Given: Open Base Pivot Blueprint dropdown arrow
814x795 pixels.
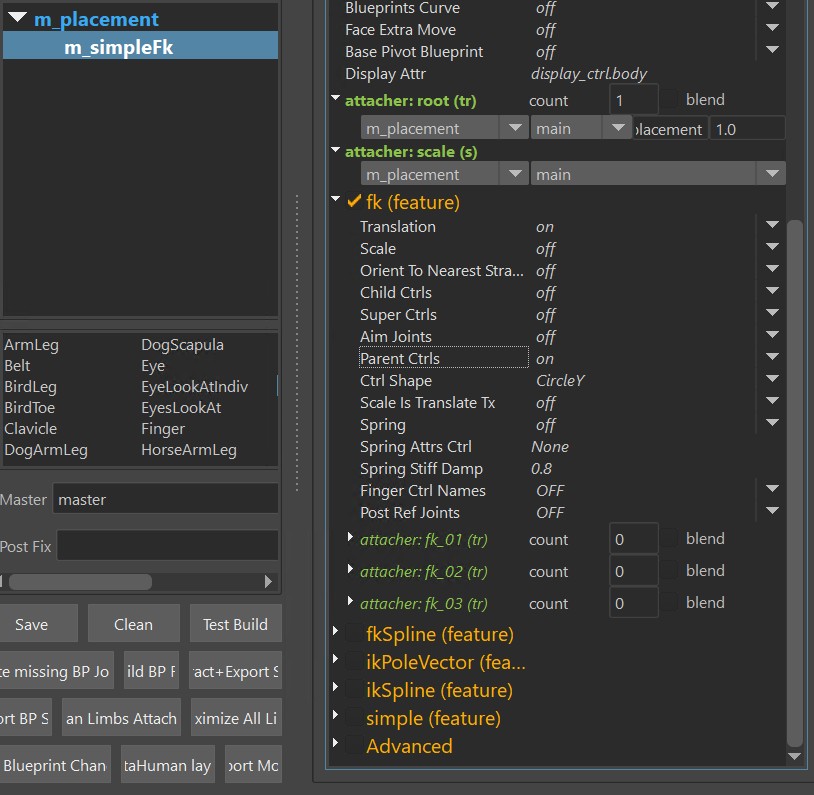Looking at the screenshot, I should click(x=772, y=49).
